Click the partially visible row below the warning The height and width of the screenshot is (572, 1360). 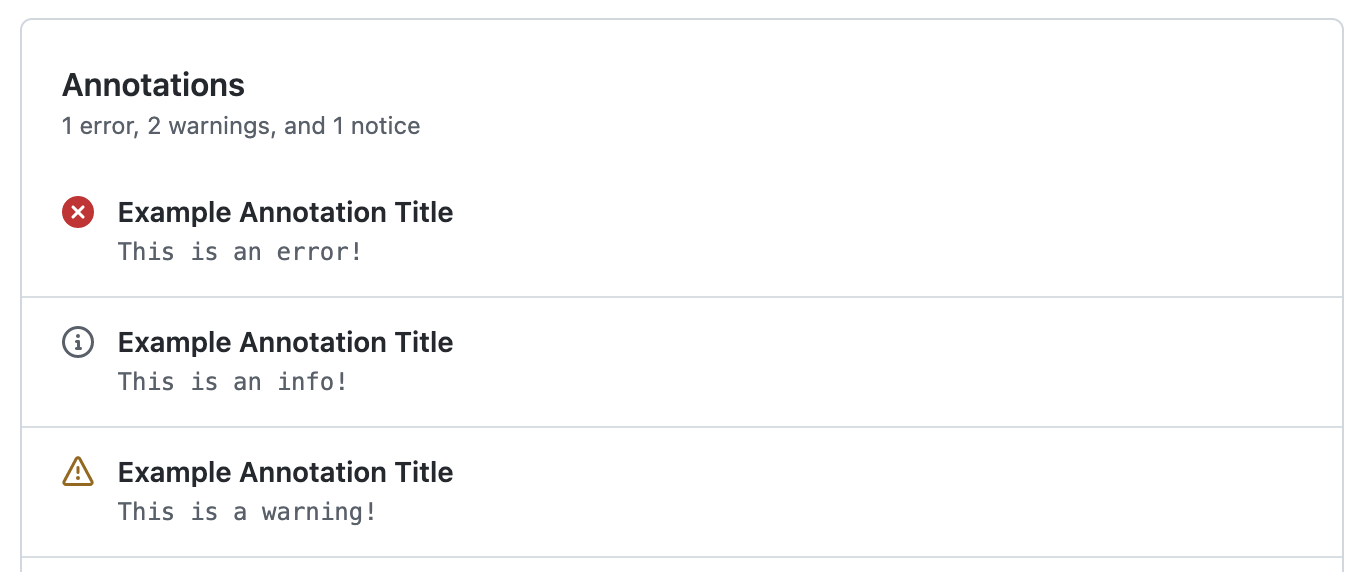(x=680, y=565)
